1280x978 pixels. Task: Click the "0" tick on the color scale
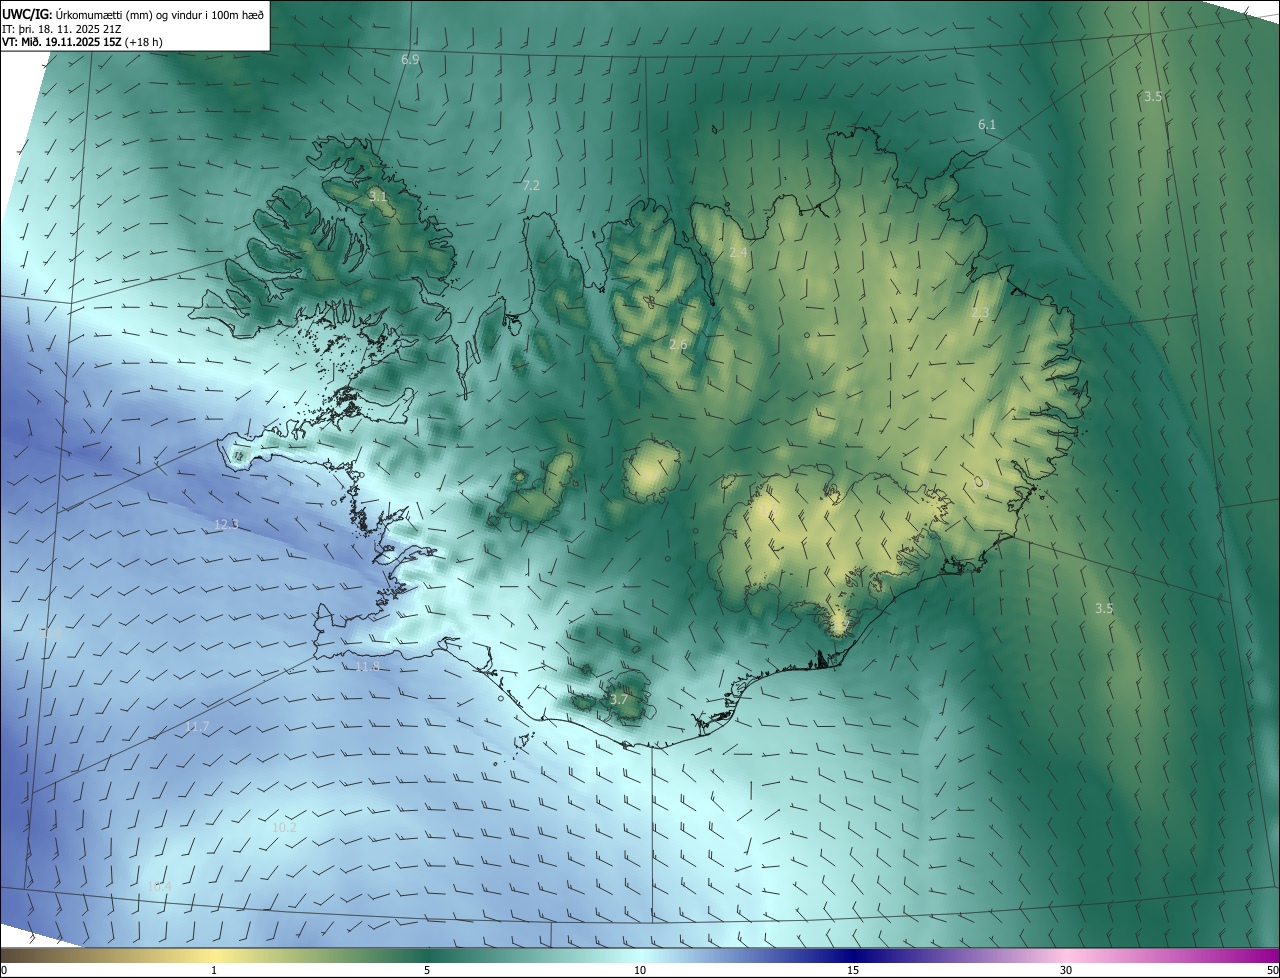[3, 970]
